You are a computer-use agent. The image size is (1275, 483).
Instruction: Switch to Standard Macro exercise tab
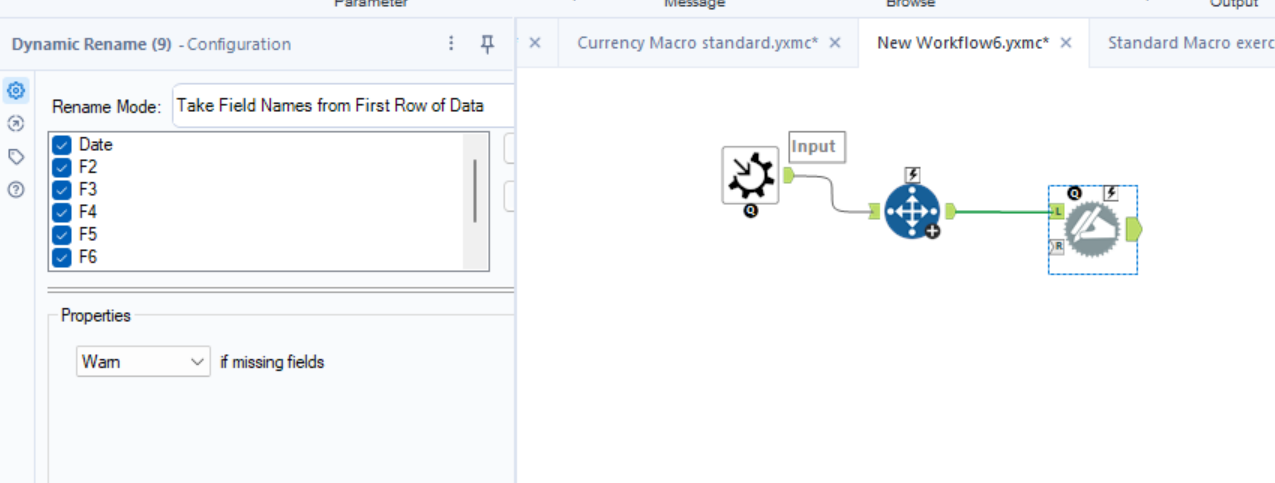pyautogui.click(x=1190, y=43)
